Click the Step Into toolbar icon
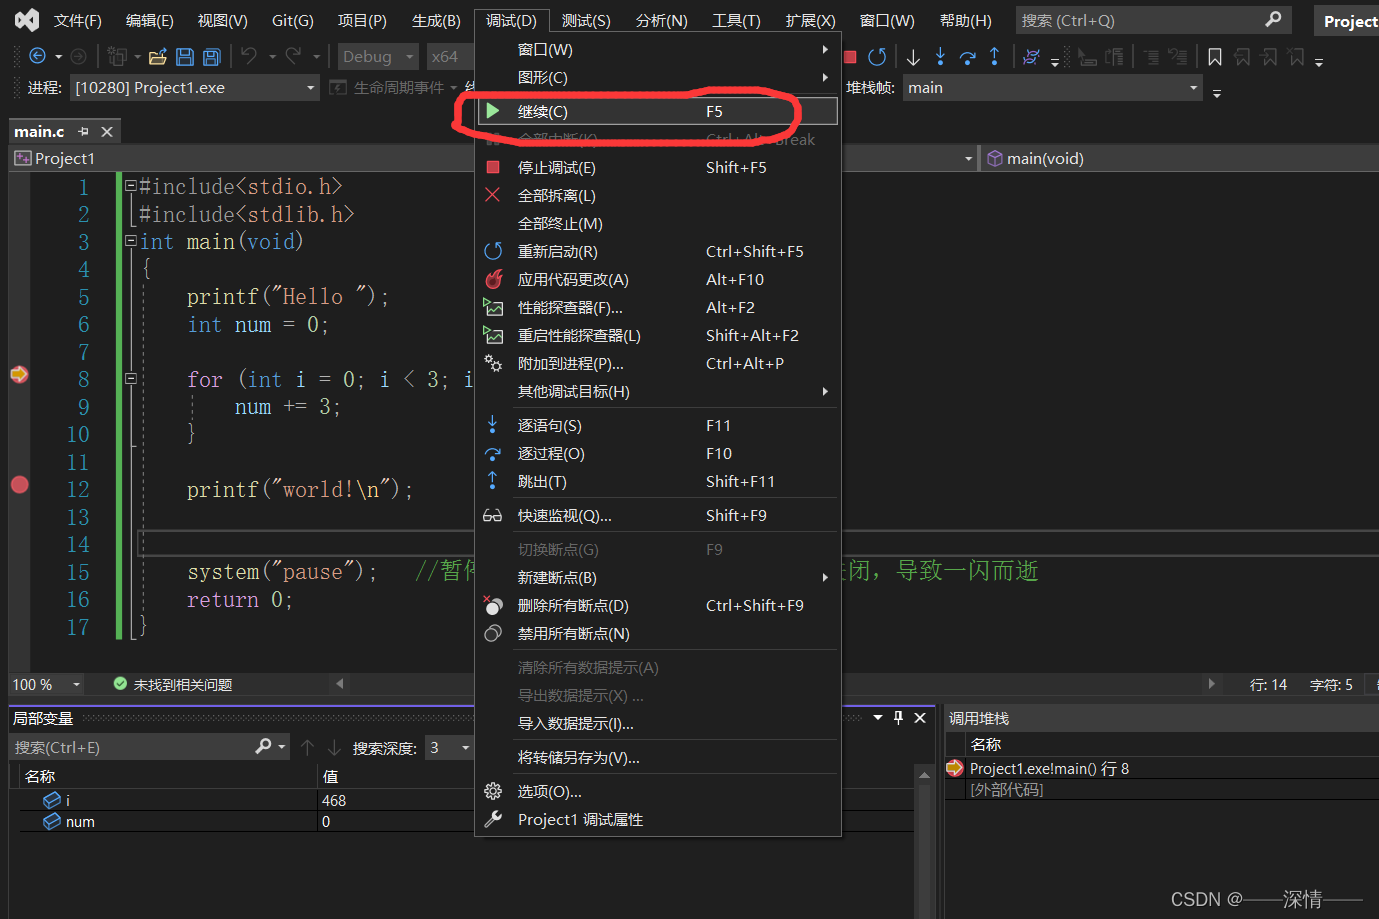 point(940,57)
